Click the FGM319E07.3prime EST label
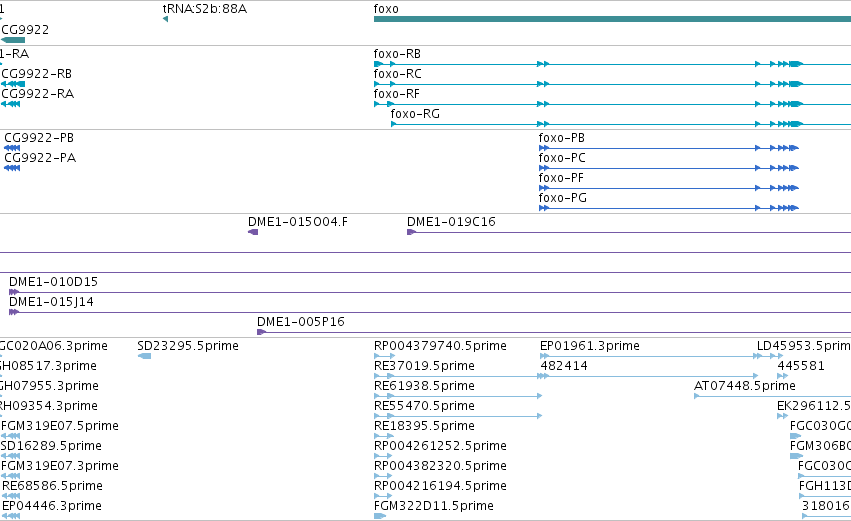The height and width of the screenshot is (521, 851). pos(60,466)
